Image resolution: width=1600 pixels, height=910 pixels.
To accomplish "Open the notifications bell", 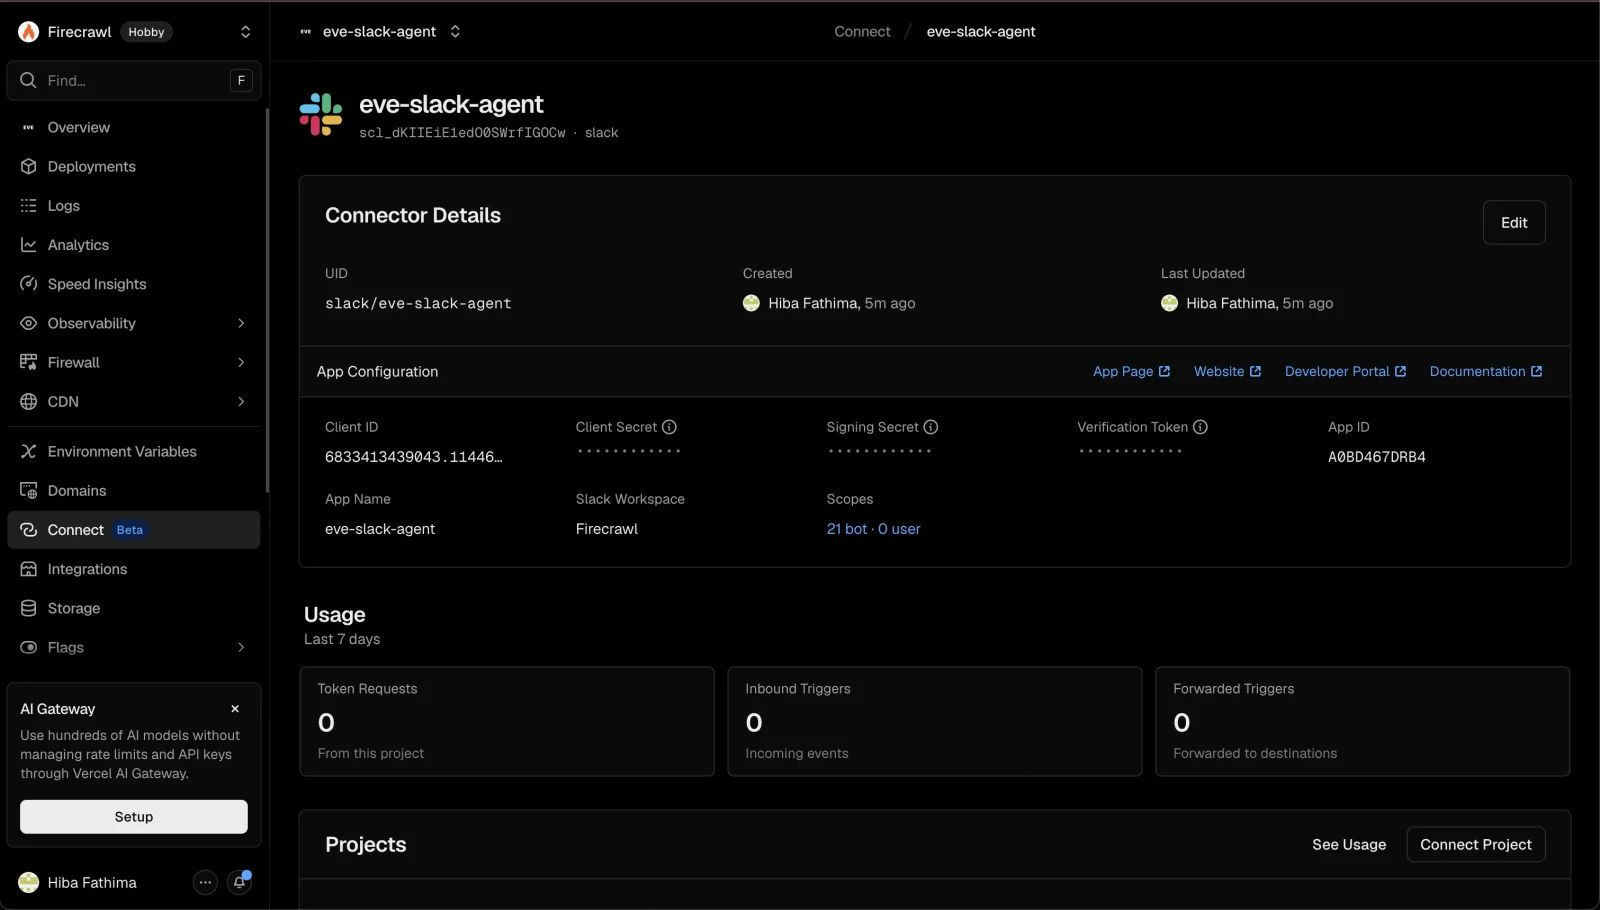I will [x=240, y=883].
